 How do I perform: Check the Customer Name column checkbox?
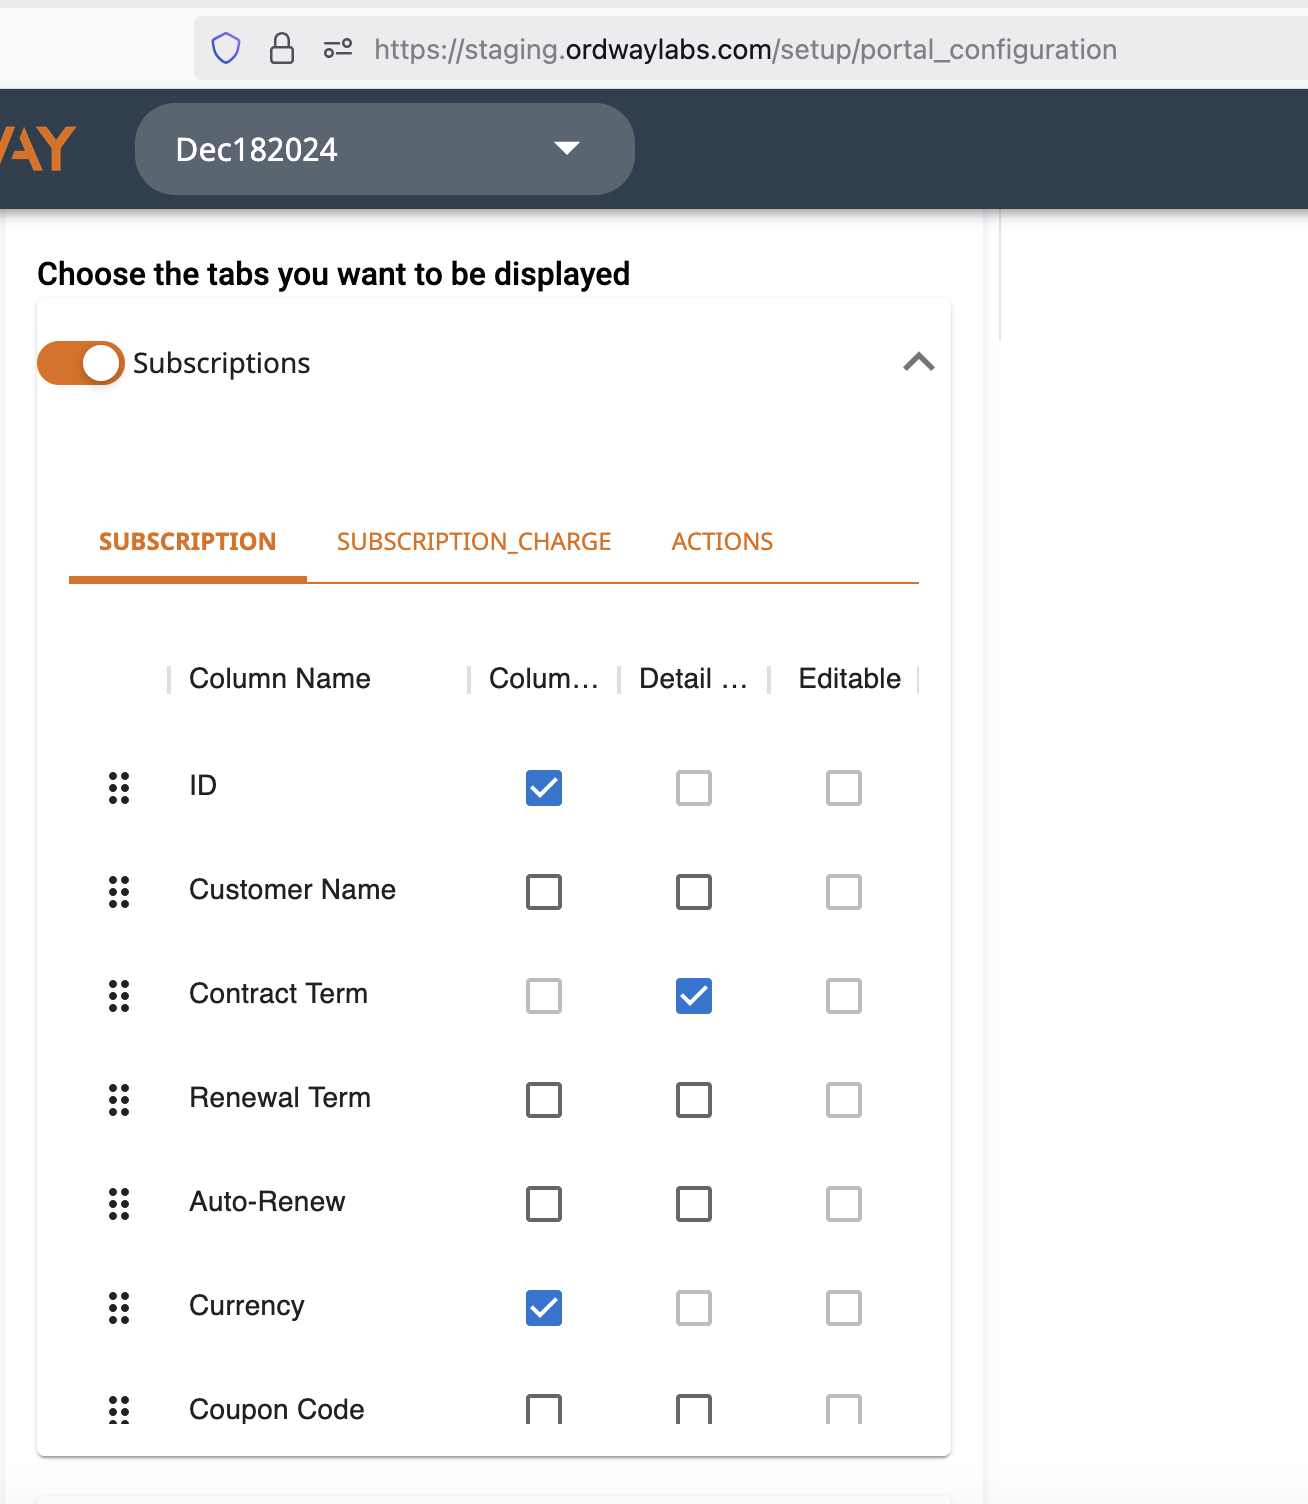544,892
